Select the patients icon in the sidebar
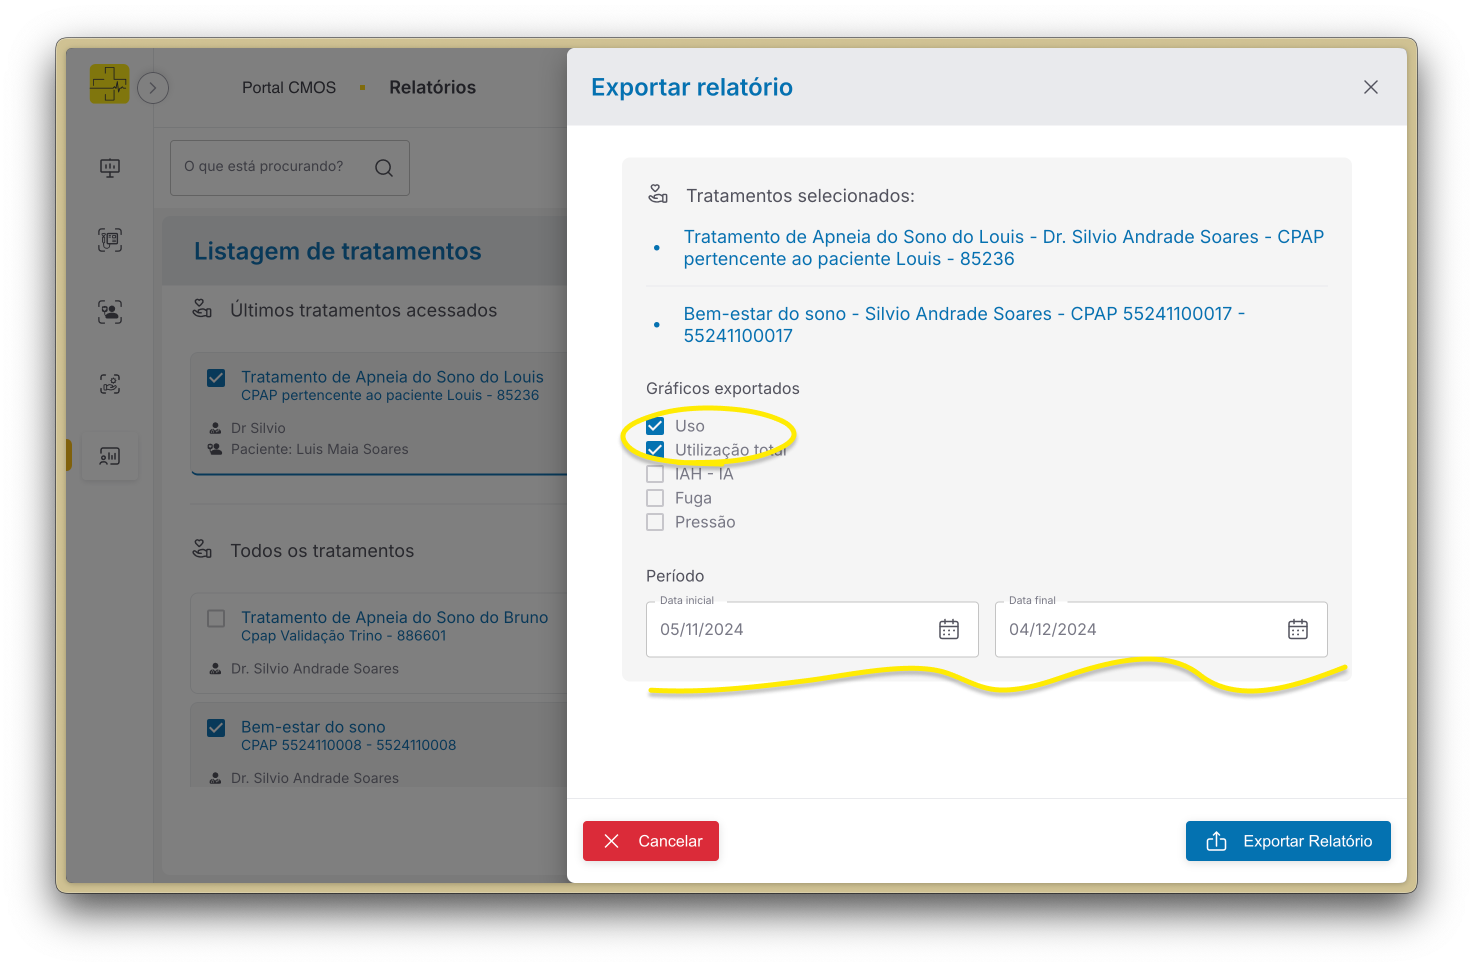 109,312
